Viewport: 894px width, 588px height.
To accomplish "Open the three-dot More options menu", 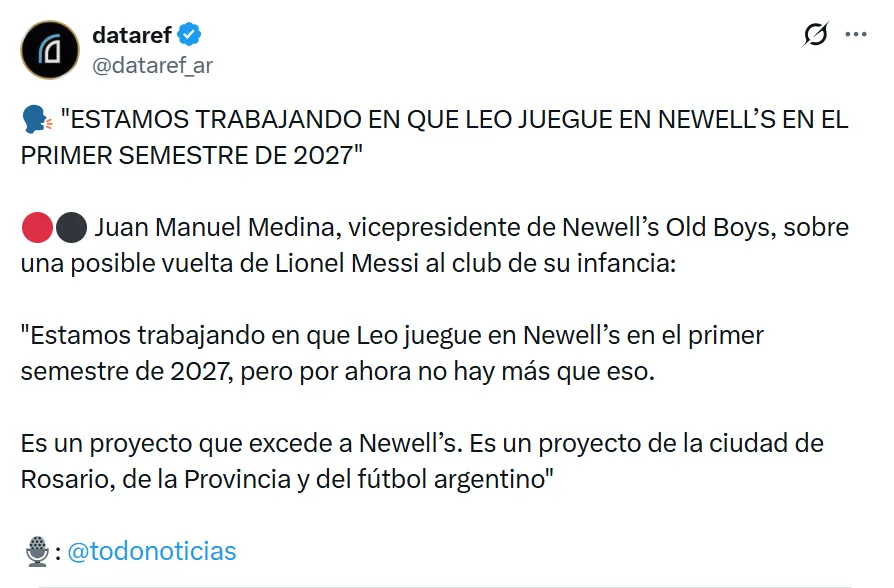I will pos(856,35).
